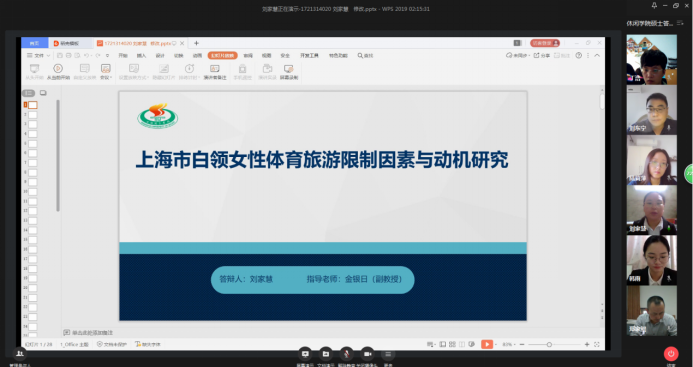
Task: Click the zoom slider handle in status bar
Action: [x=549, y=344]
